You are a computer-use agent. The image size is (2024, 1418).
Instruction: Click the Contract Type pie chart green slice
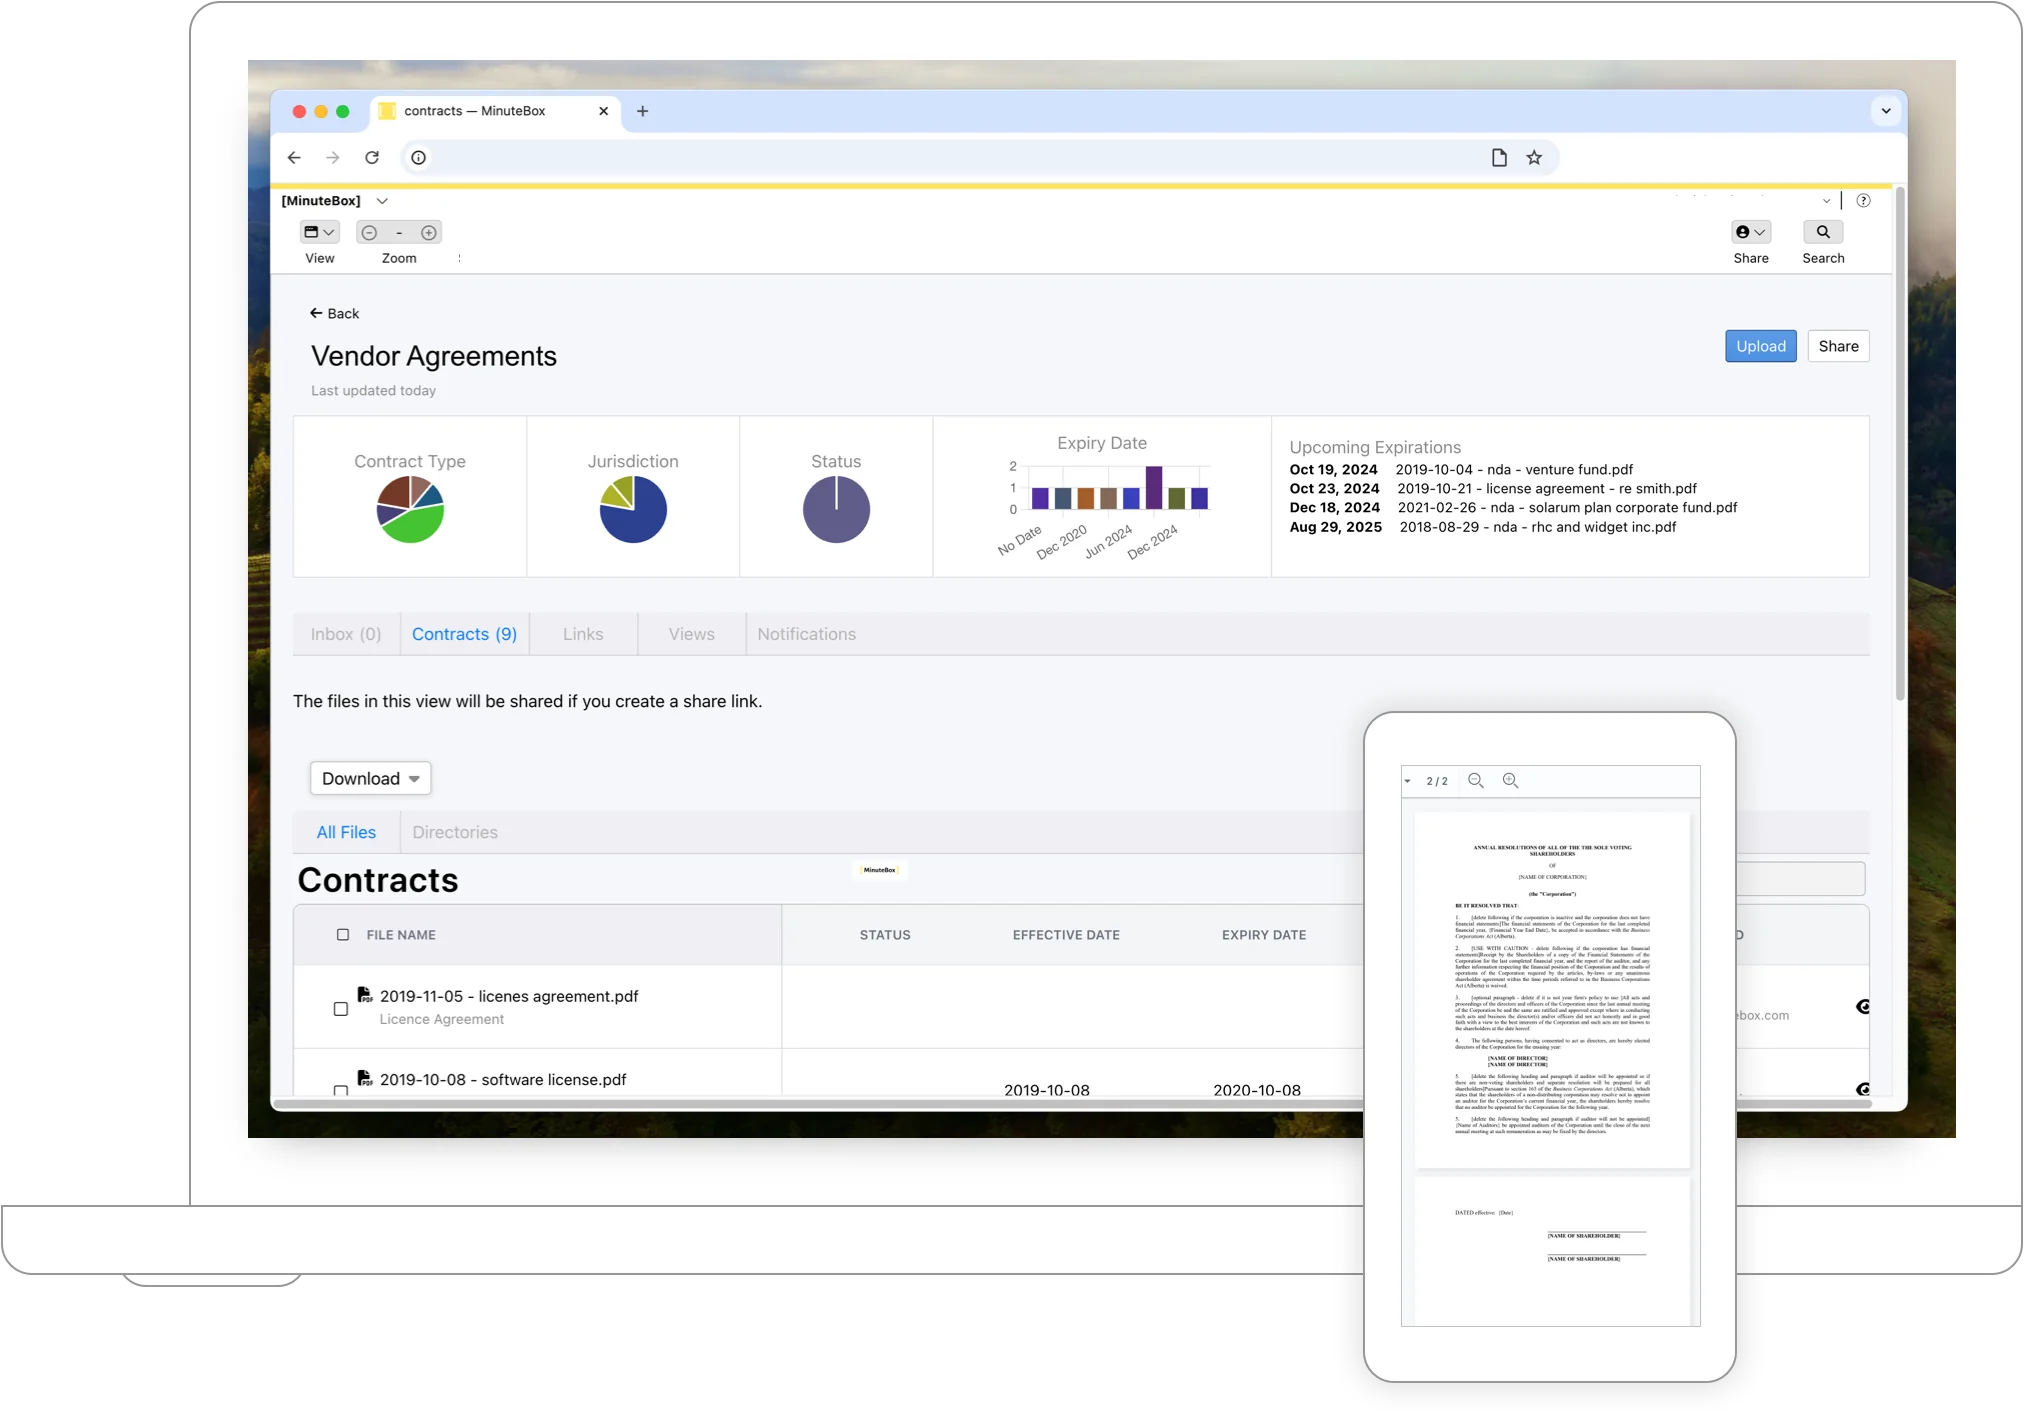pyautogui.click(x=417, y=525)
